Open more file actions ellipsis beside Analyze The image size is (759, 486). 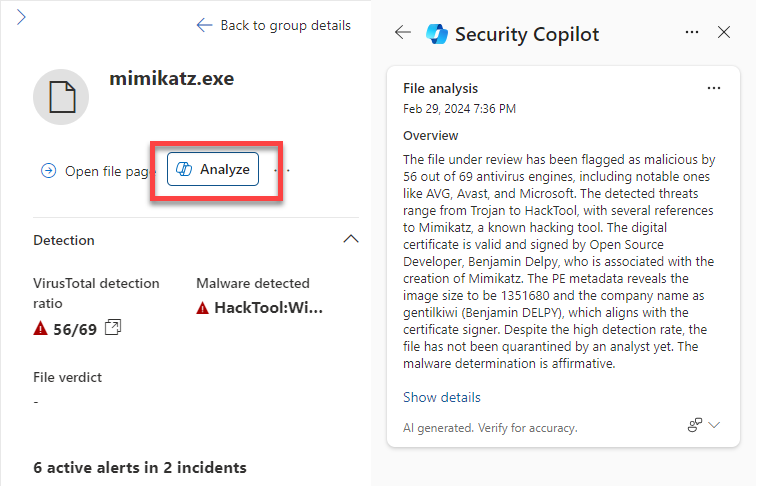282,170
